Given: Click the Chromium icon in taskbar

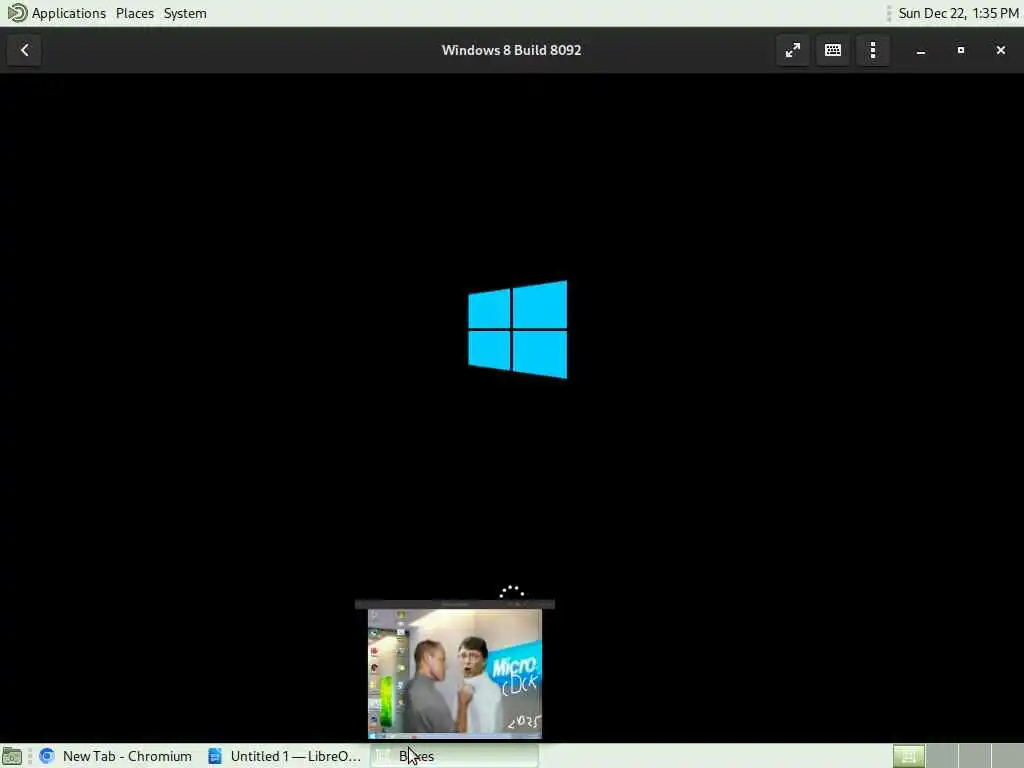Looking at the screenshot, I should tap(46, 756).
